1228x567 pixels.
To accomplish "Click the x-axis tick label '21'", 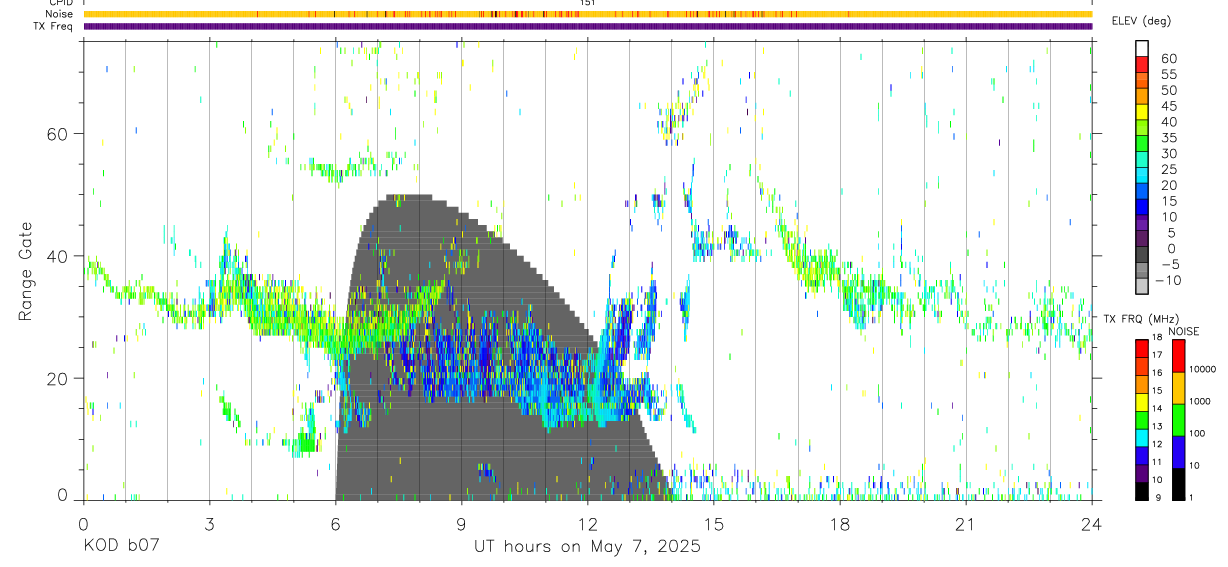I will pyautogui.click(x=965, y=523).
